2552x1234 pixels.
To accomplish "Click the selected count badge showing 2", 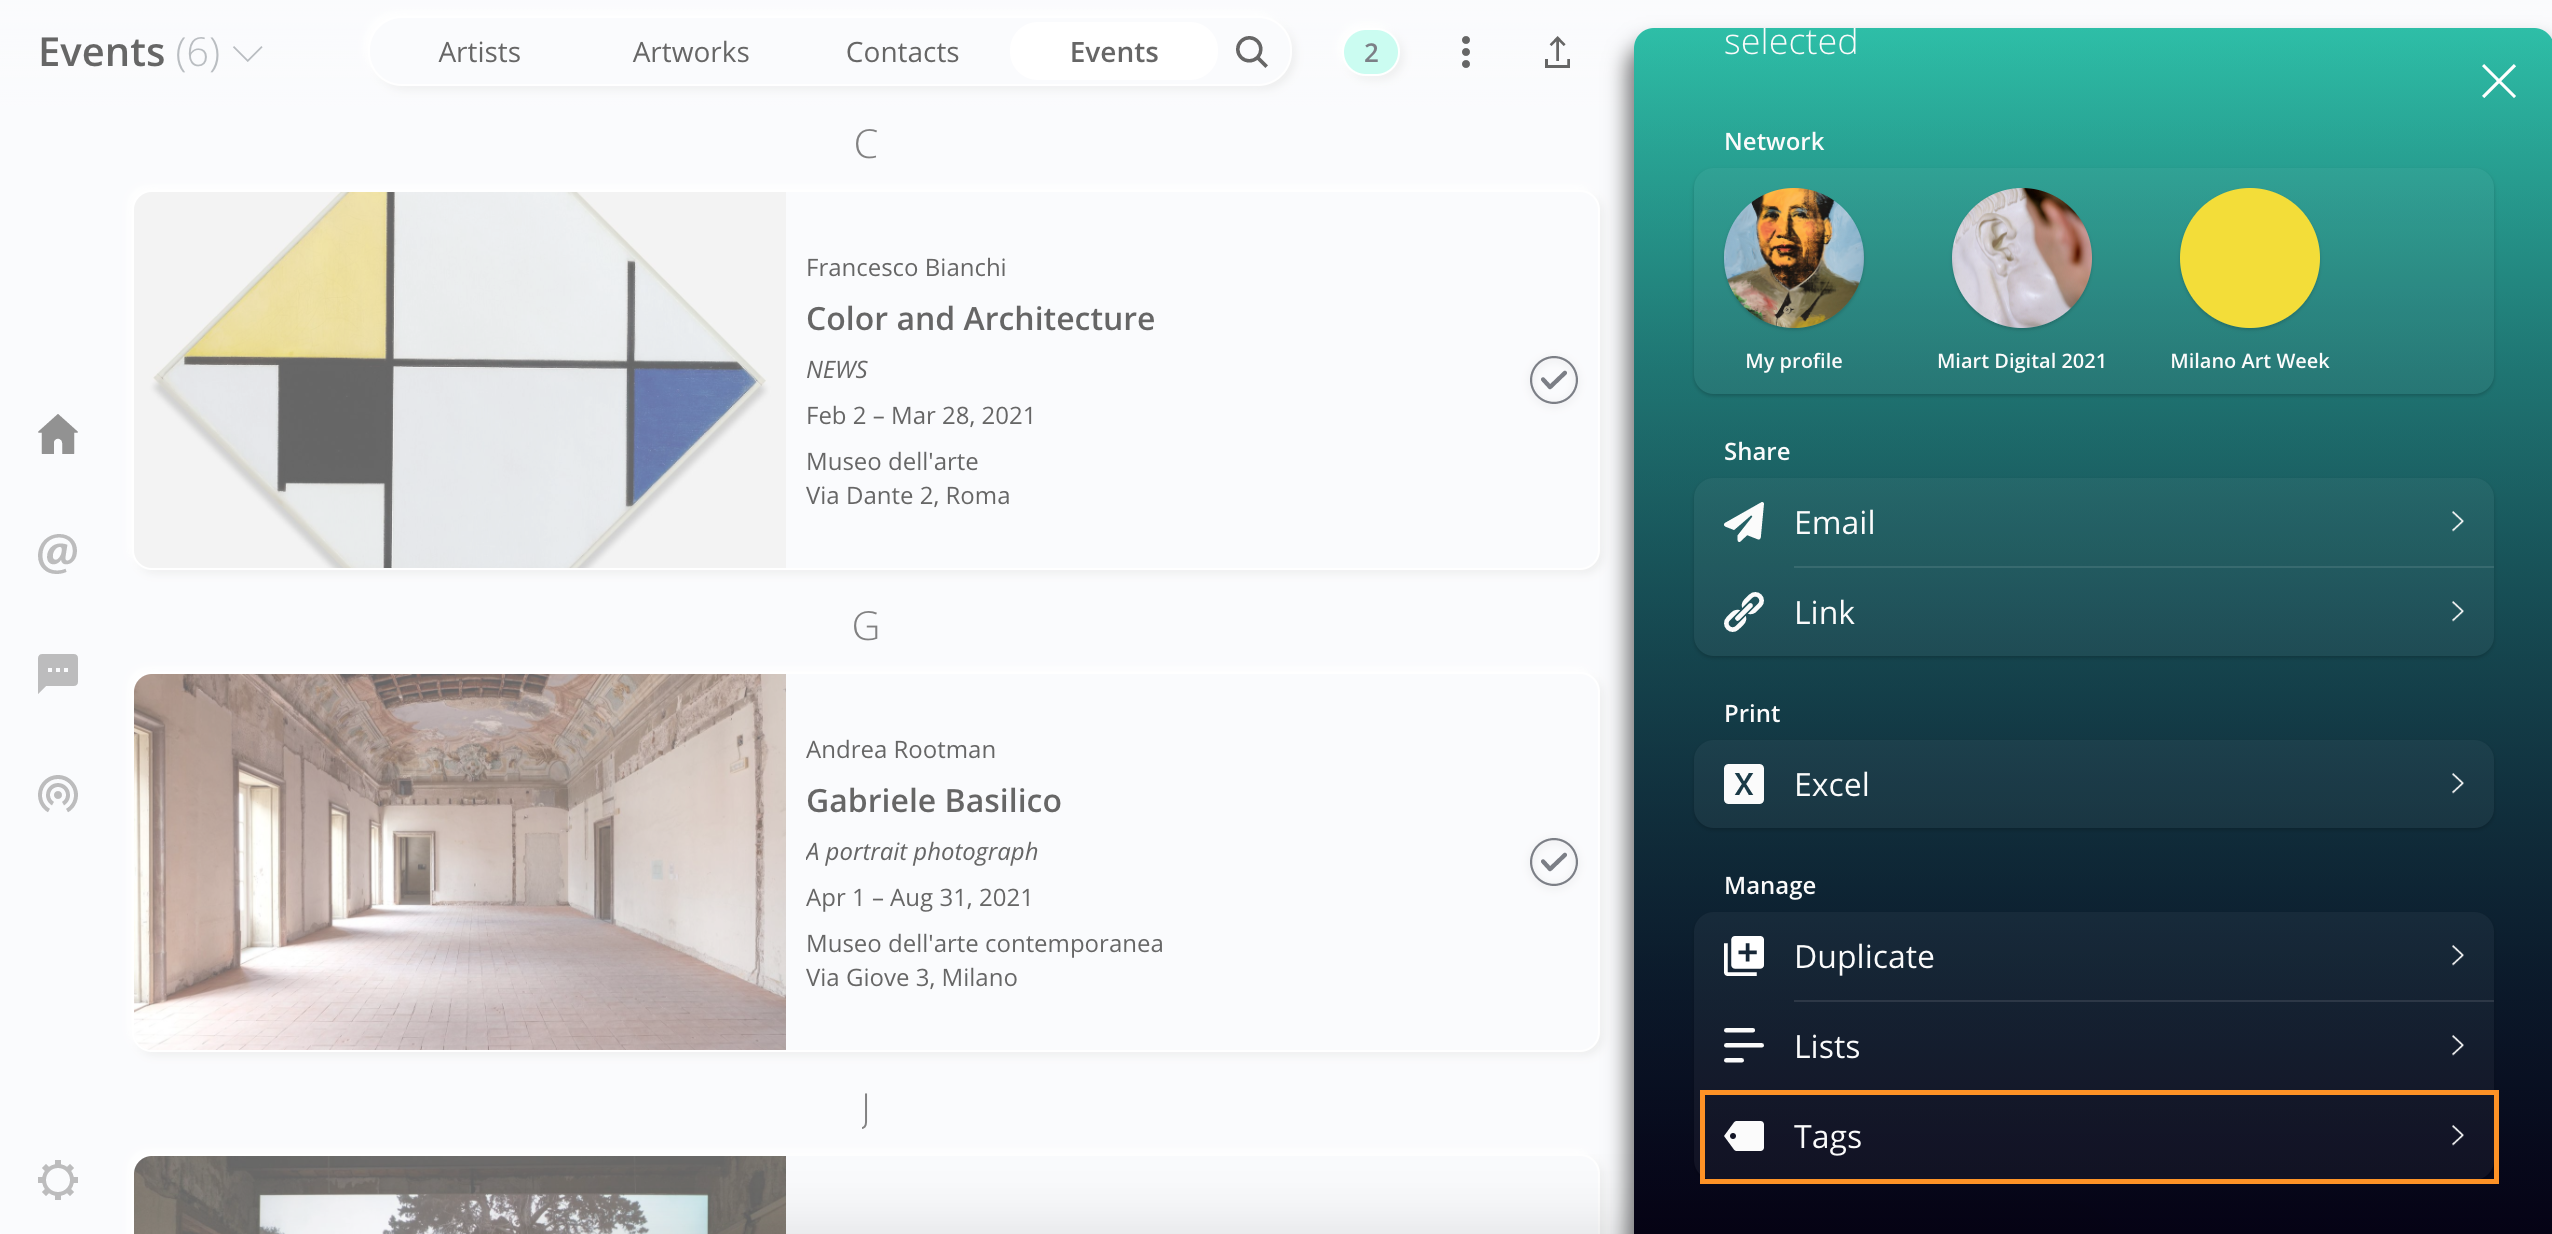I will click(1371, 52).
